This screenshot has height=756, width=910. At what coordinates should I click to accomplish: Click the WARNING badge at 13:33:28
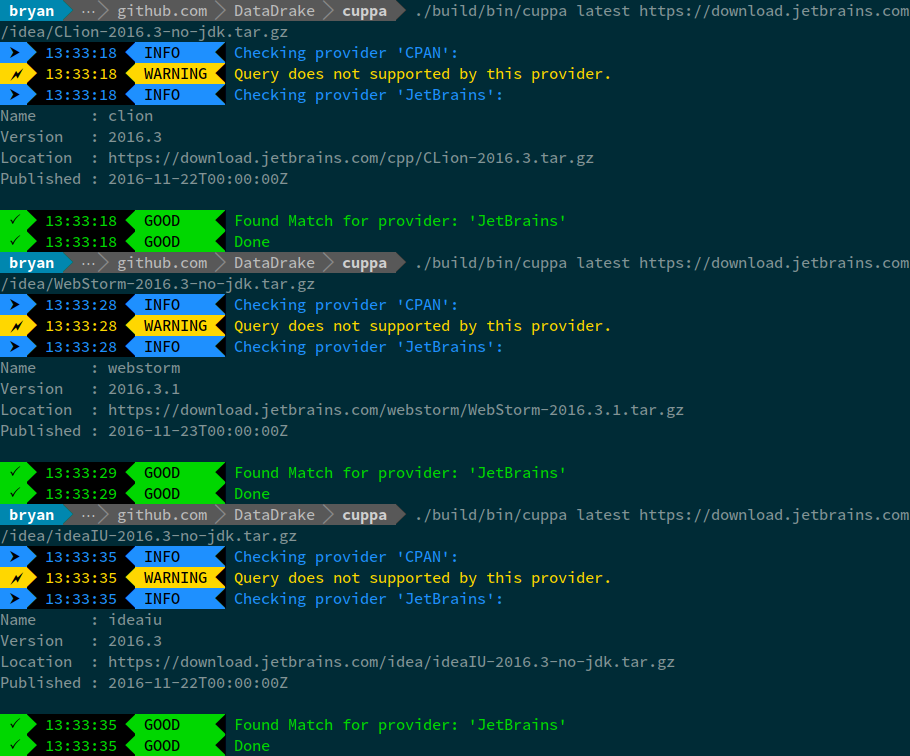175,325
